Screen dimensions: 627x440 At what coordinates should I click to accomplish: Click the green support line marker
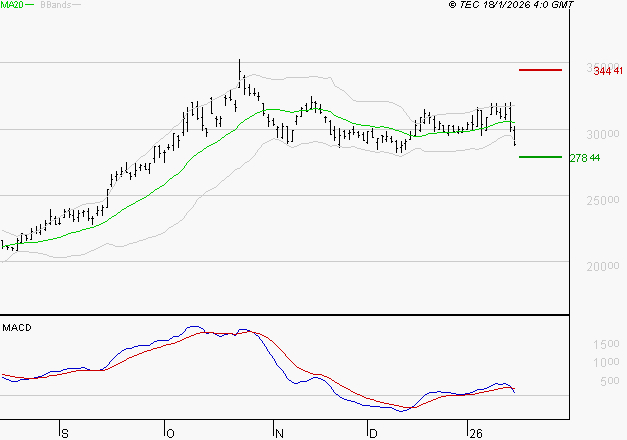(x=540, y=157)
